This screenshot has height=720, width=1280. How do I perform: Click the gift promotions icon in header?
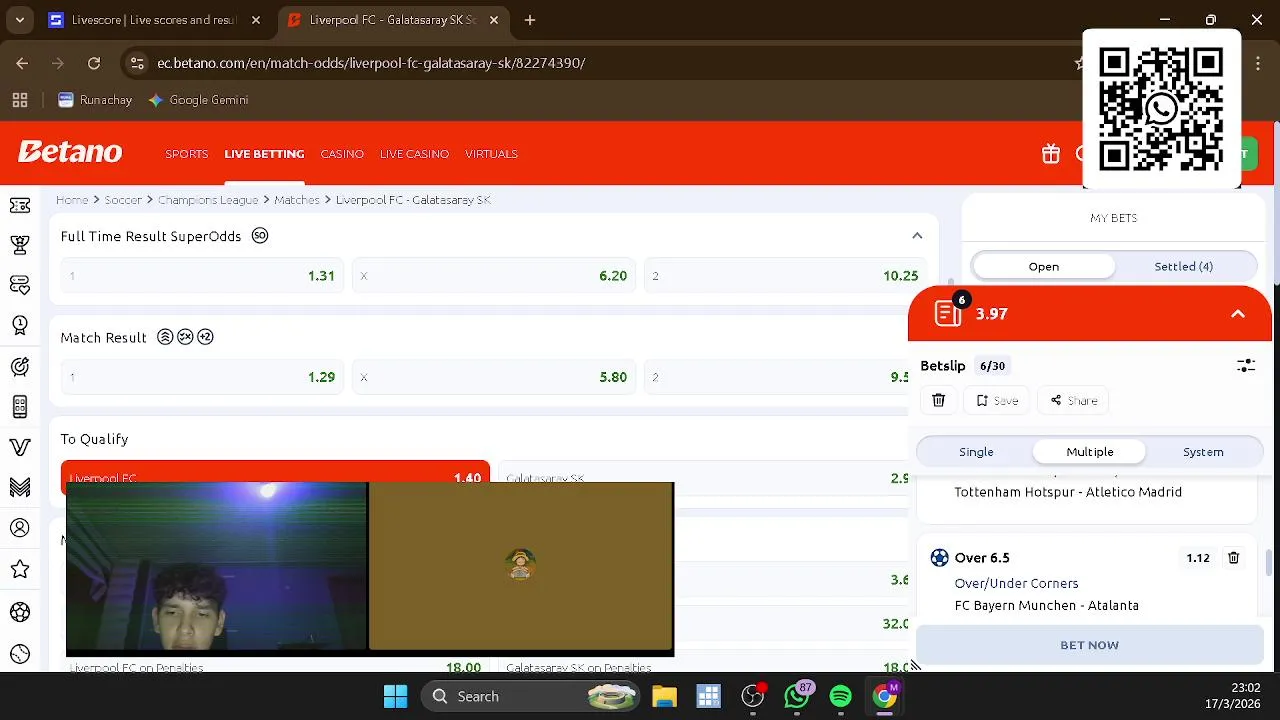[x=1050, y=154]
